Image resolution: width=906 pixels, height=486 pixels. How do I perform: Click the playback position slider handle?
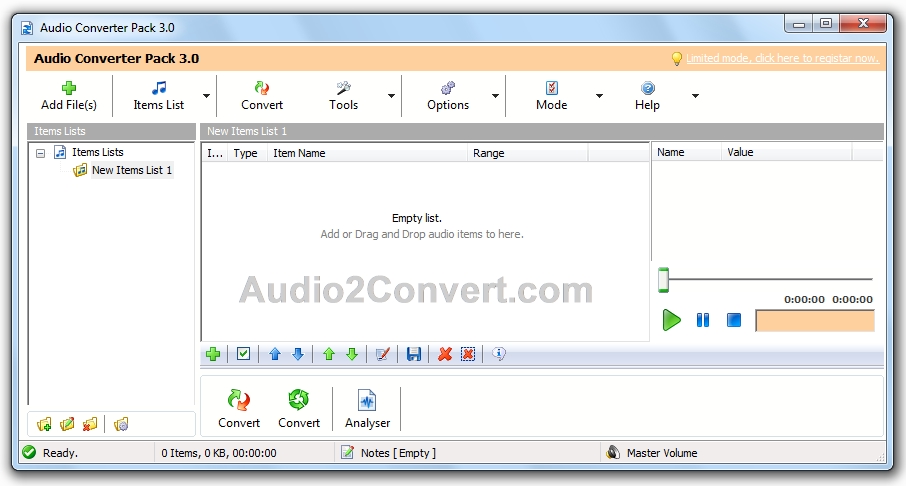click(663, 280)
